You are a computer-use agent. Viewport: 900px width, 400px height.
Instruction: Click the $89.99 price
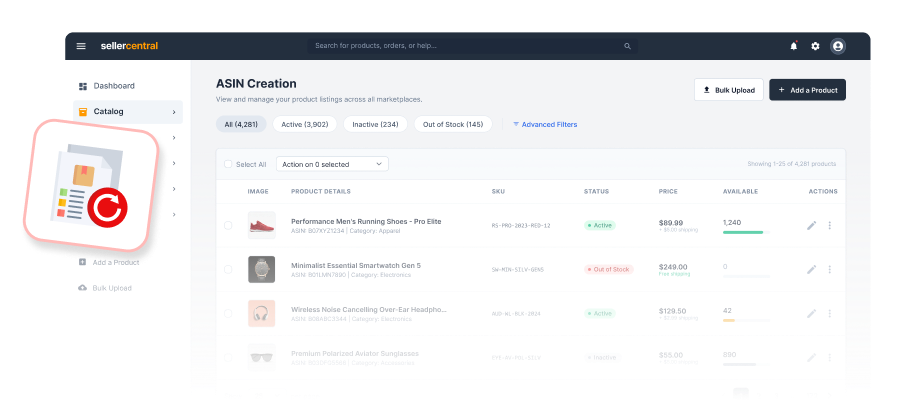pyautogui.click(x=671, y=223)
